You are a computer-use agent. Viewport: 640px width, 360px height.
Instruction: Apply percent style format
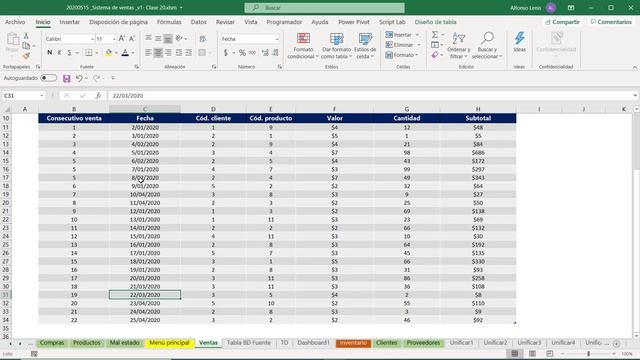[242, 53]
